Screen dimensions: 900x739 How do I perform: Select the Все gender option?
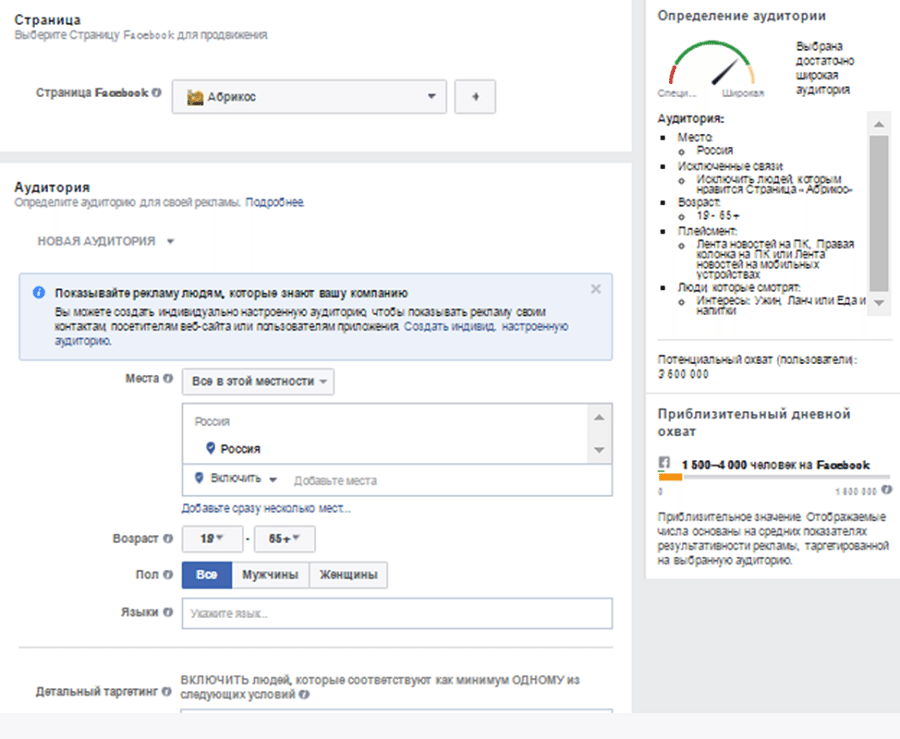click(x=207, y=575)
